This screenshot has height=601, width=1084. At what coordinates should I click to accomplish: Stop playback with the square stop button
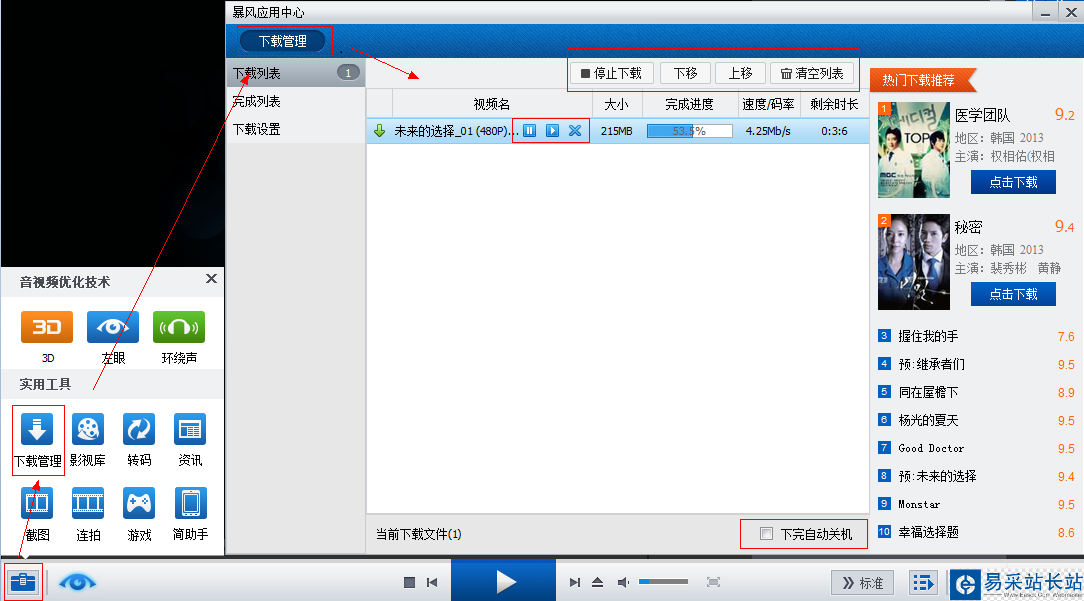(x=409, y=582)
